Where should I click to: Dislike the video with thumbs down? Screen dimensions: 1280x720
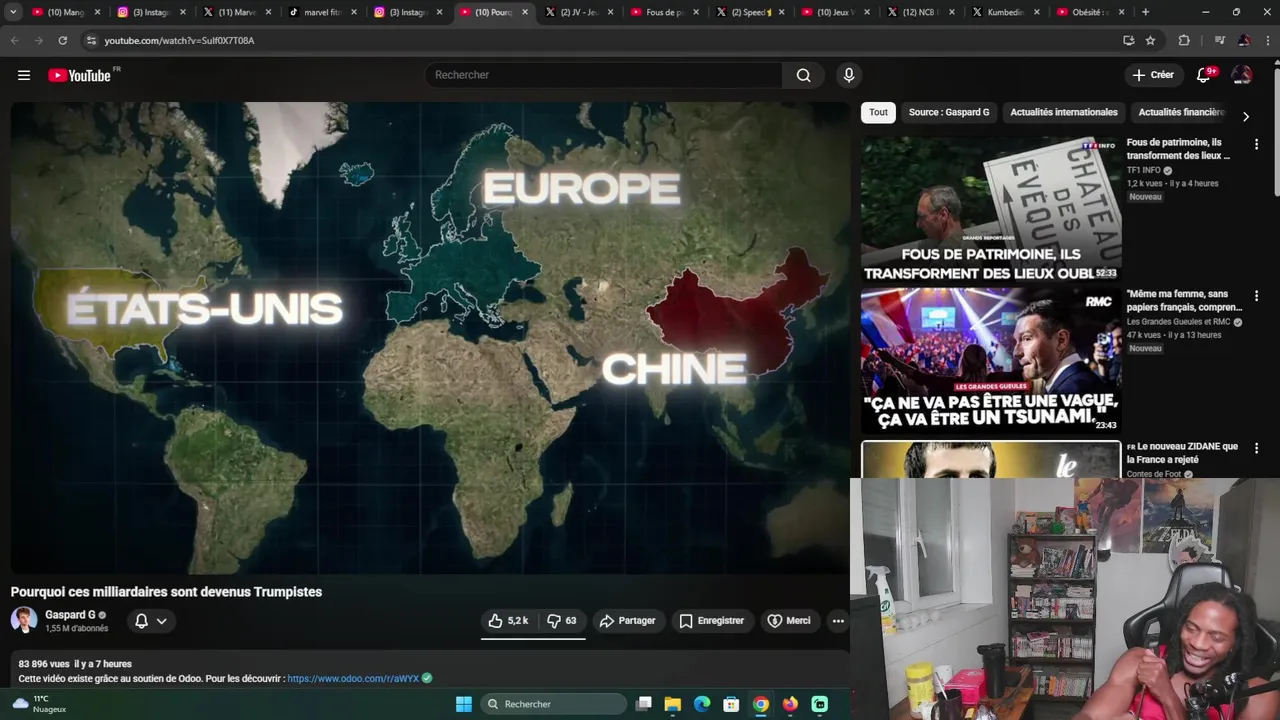pyautogui.click(x=562, y=621)
